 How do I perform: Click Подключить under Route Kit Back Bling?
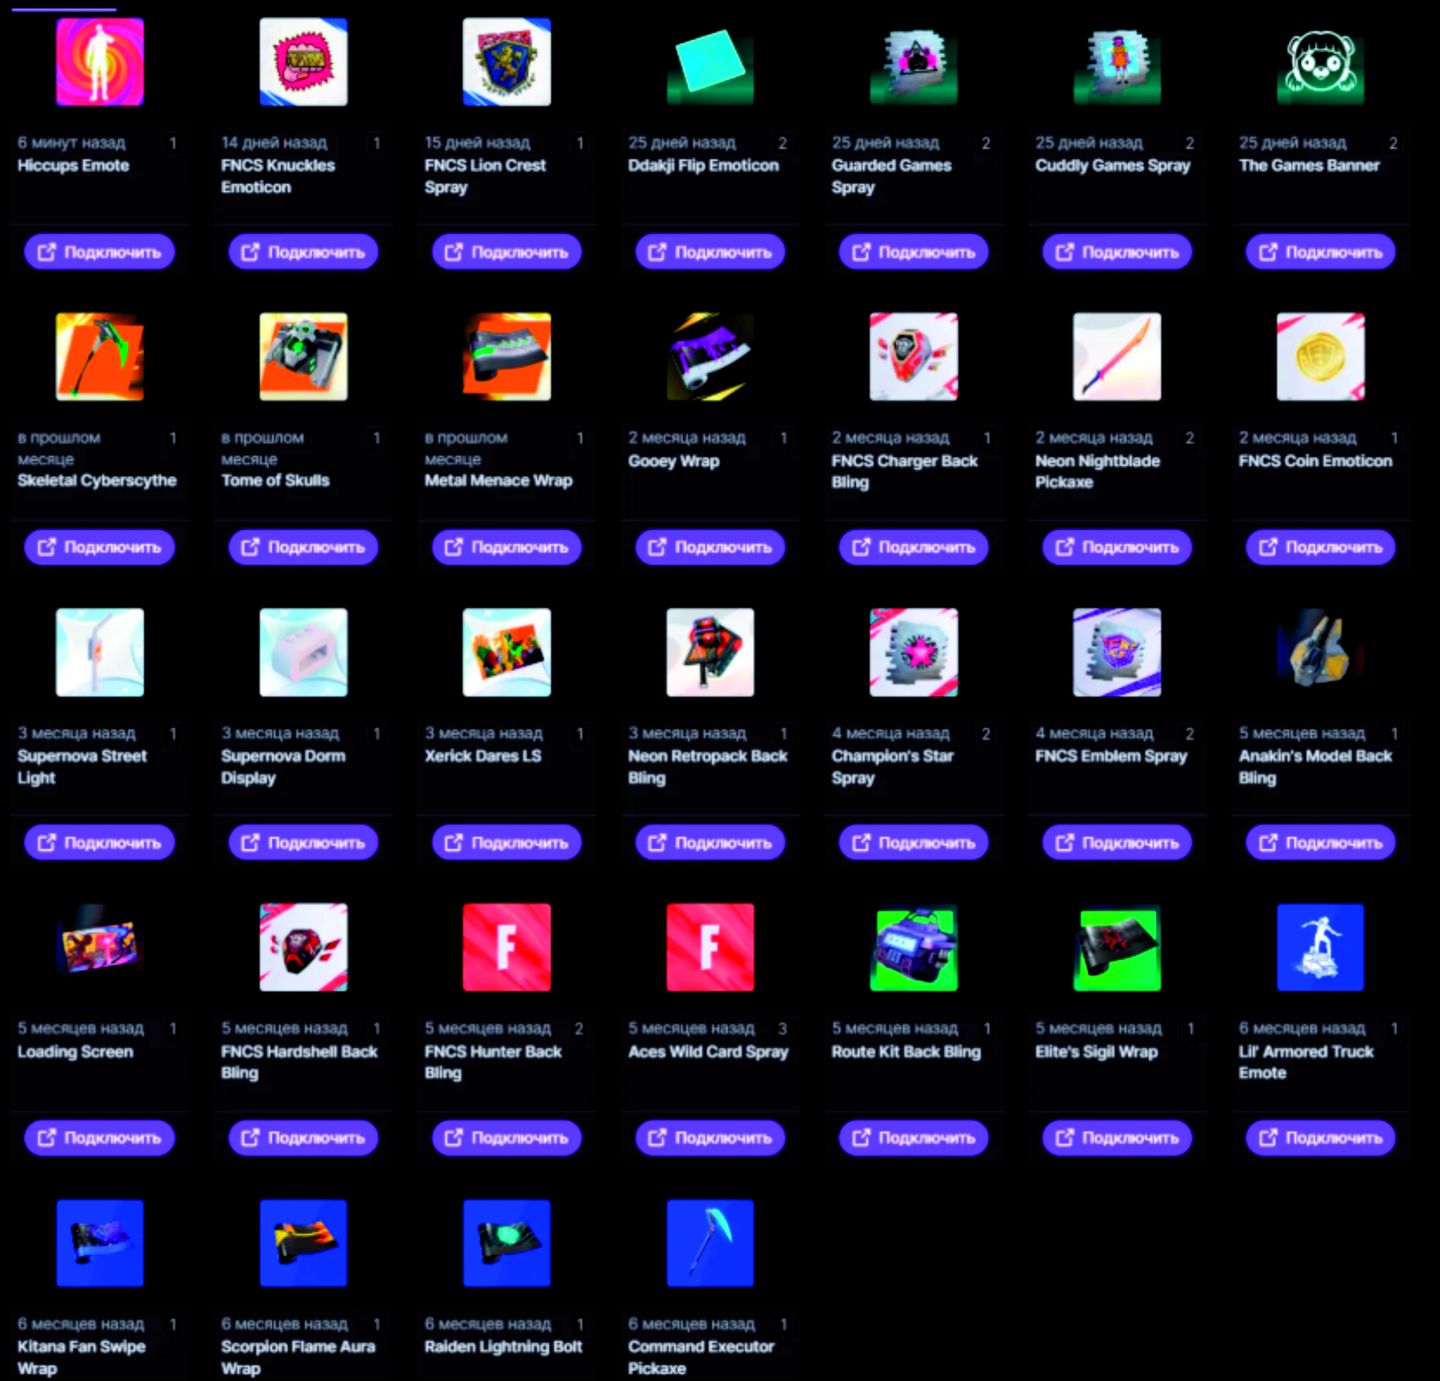coord(914,1138)
